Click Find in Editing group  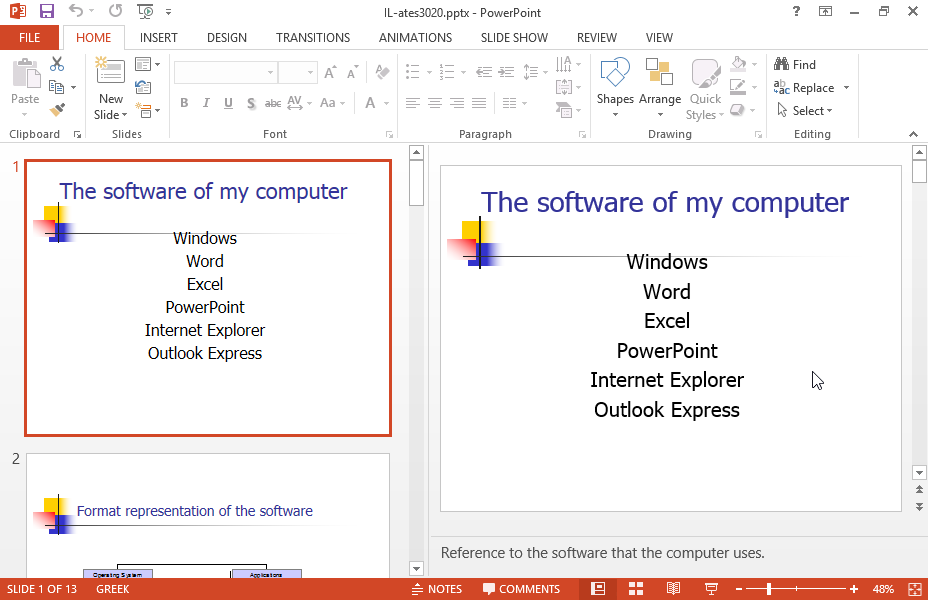pos(795,64)
